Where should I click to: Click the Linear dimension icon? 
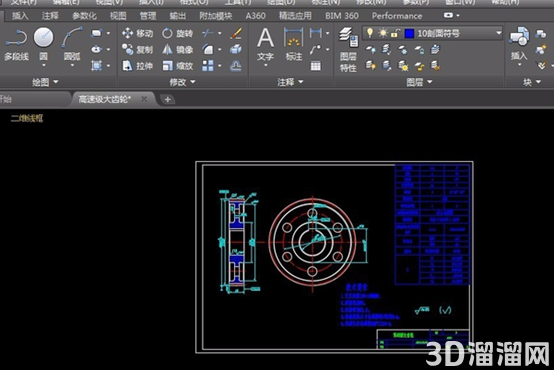click(315, 33)
